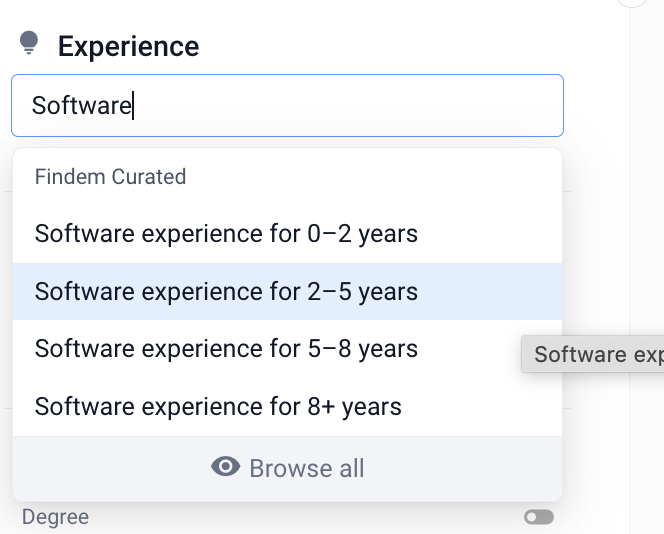
Task: Toggle the Degree switch on
Action: [x=539, y=517]
